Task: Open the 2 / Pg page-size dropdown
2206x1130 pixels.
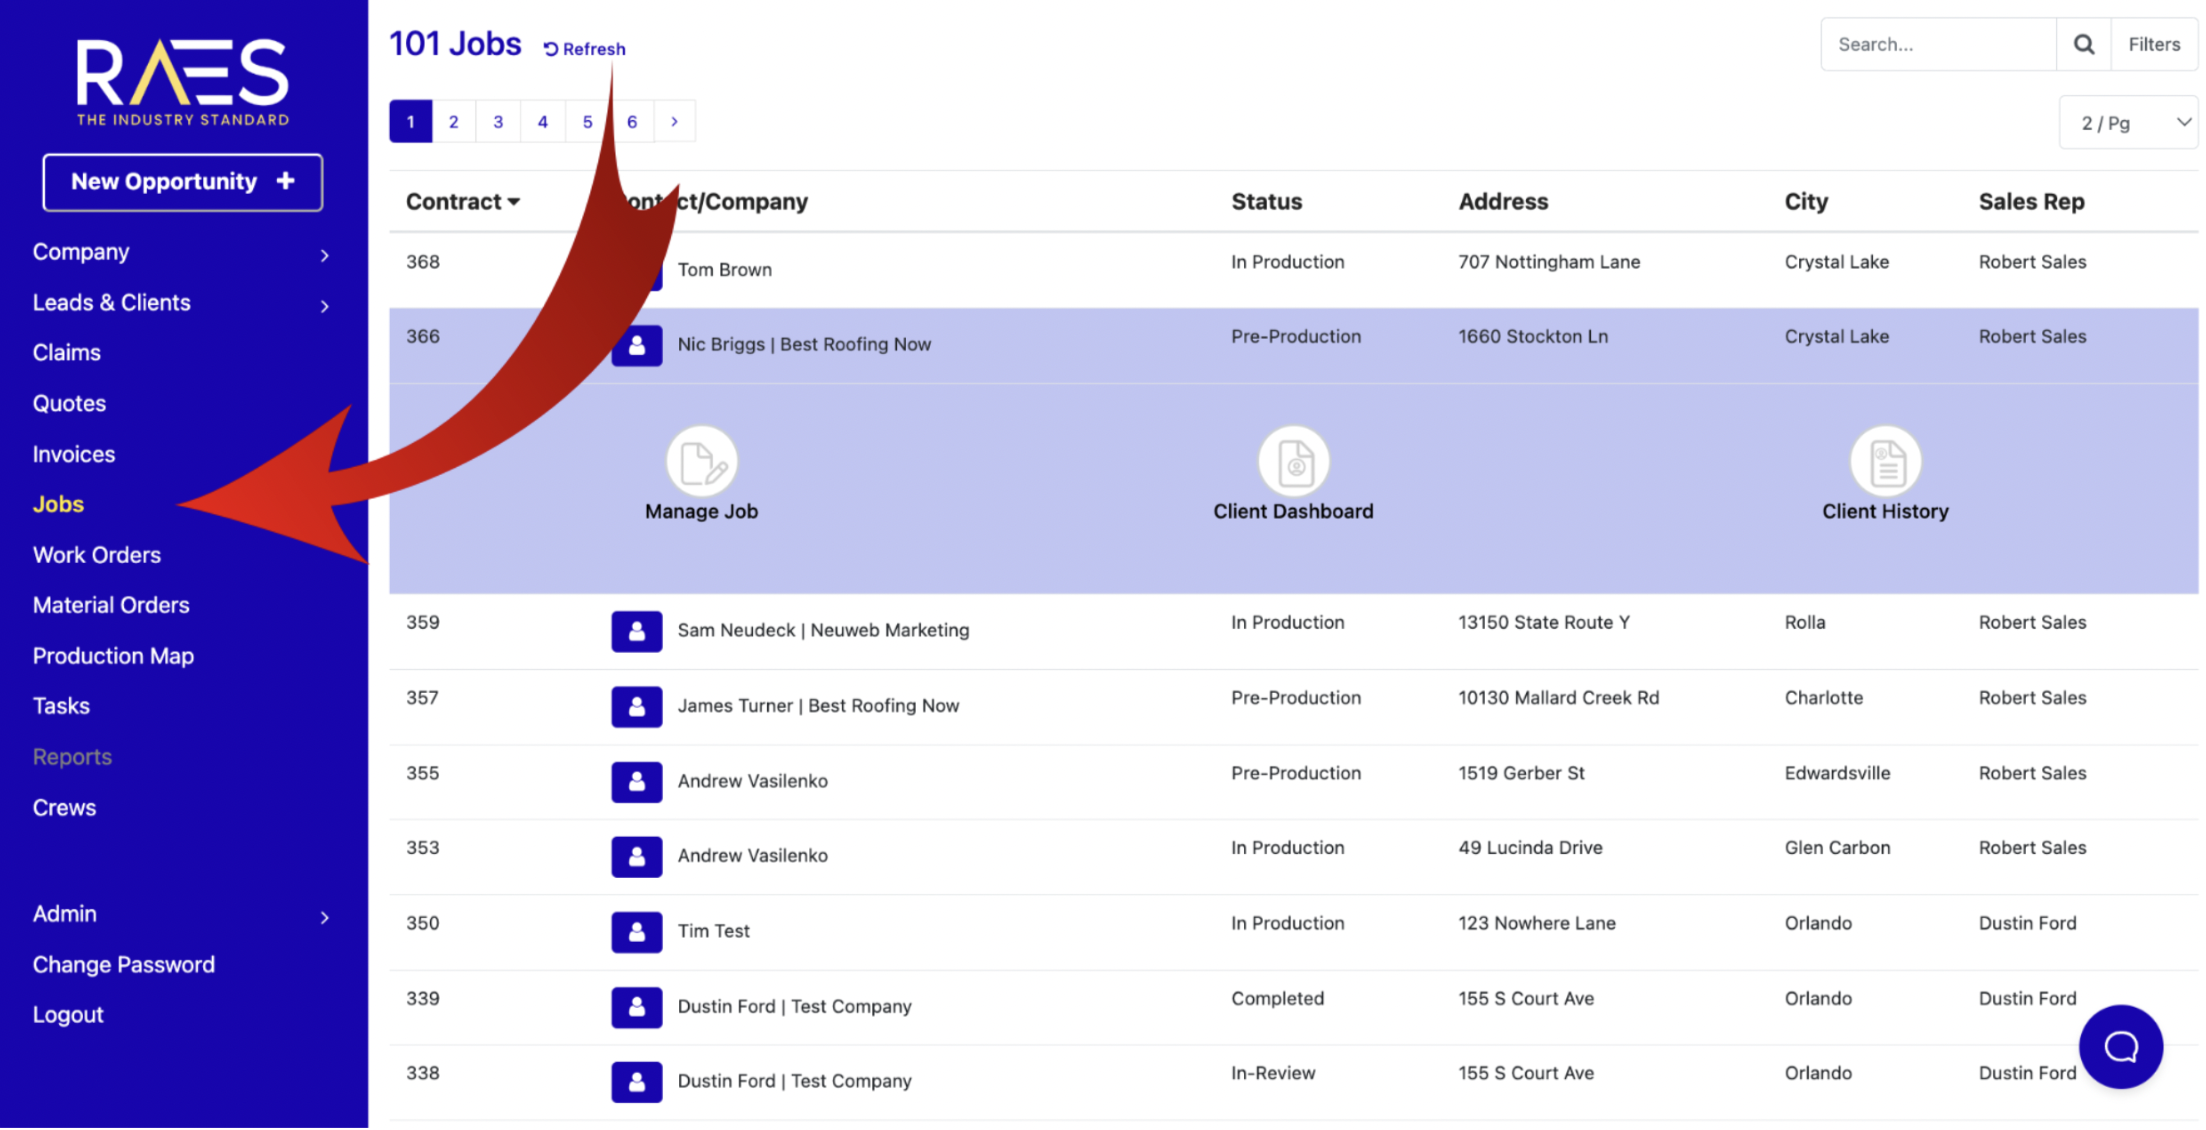Action: tap(2130, 123)
